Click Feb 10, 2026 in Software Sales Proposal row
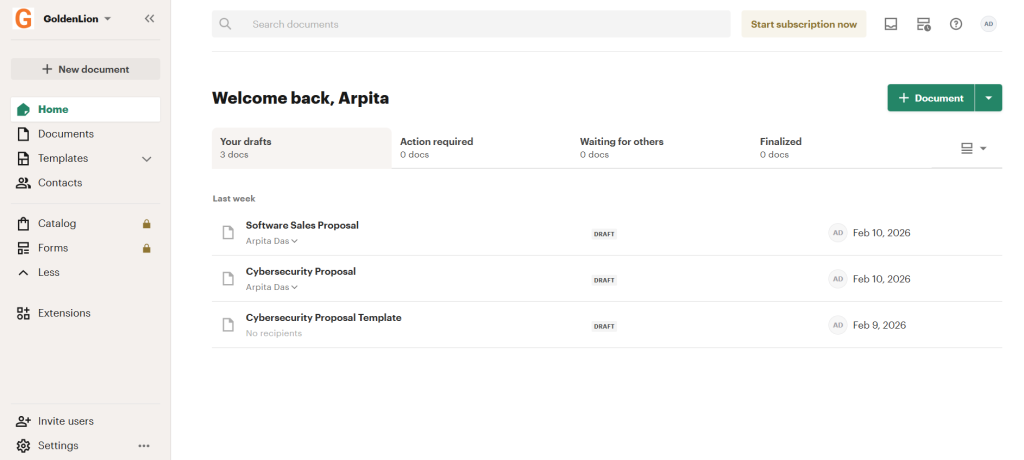The height and width of the screenshot is (460, 1024). 882,233
